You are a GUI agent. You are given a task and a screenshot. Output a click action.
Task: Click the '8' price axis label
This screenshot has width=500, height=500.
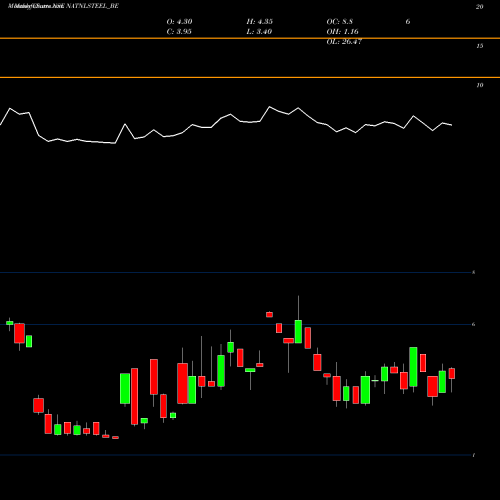pyautogui.click(x=473, y=272)
